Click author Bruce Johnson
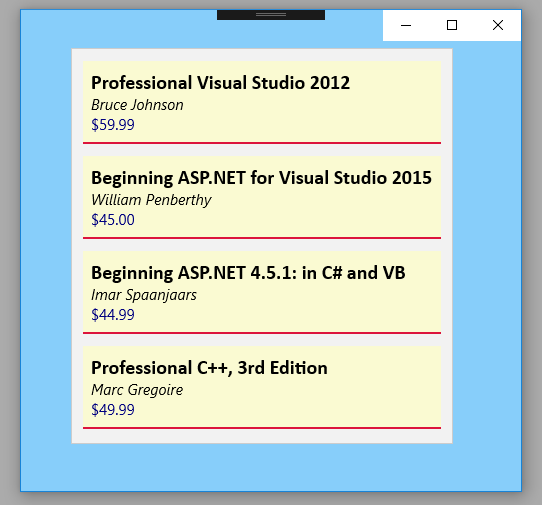 137,105
